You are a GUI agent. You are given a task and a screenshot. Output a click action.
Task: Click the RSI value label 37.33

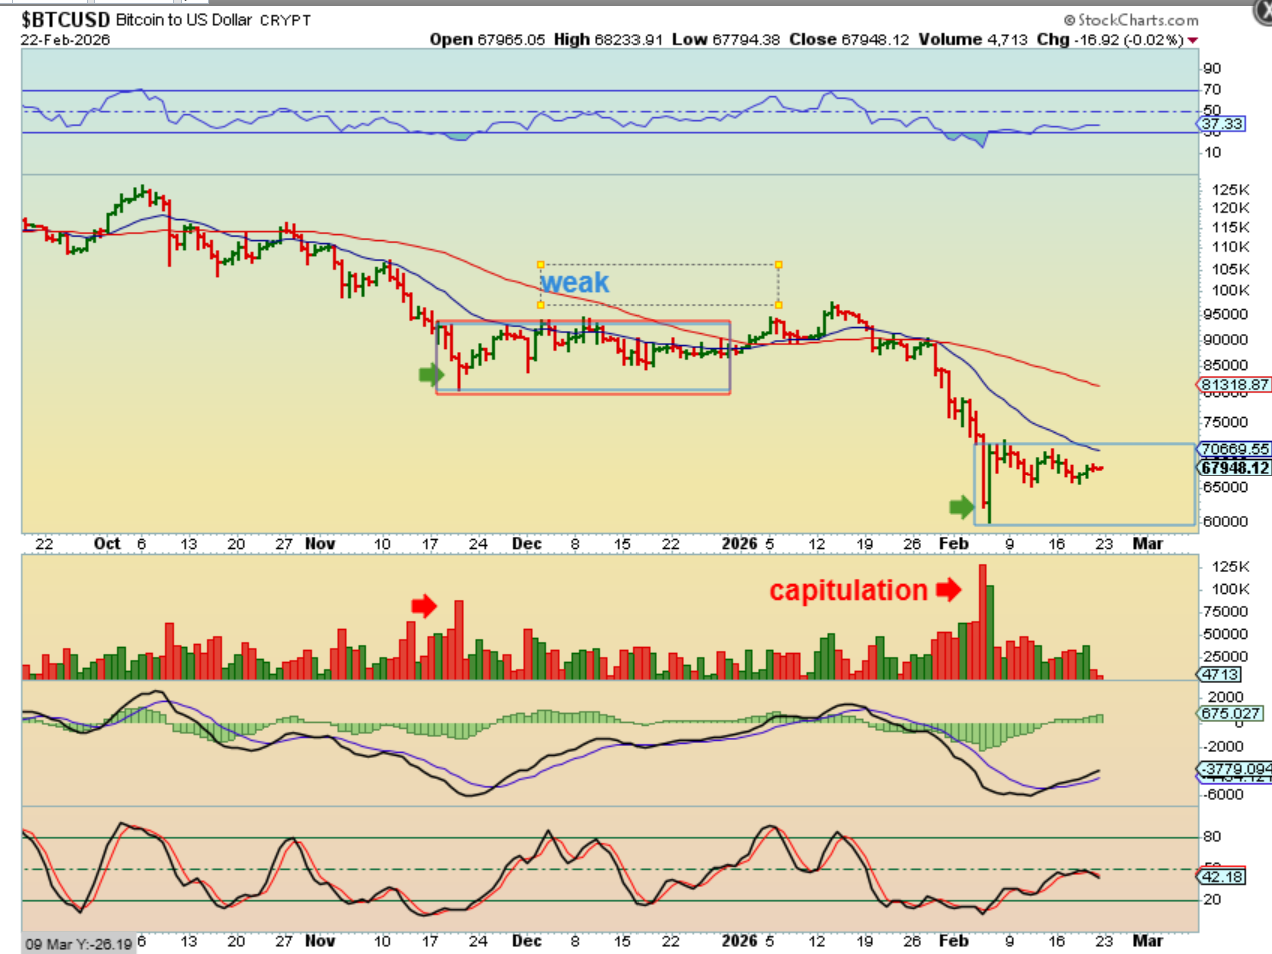[1221, 124]
